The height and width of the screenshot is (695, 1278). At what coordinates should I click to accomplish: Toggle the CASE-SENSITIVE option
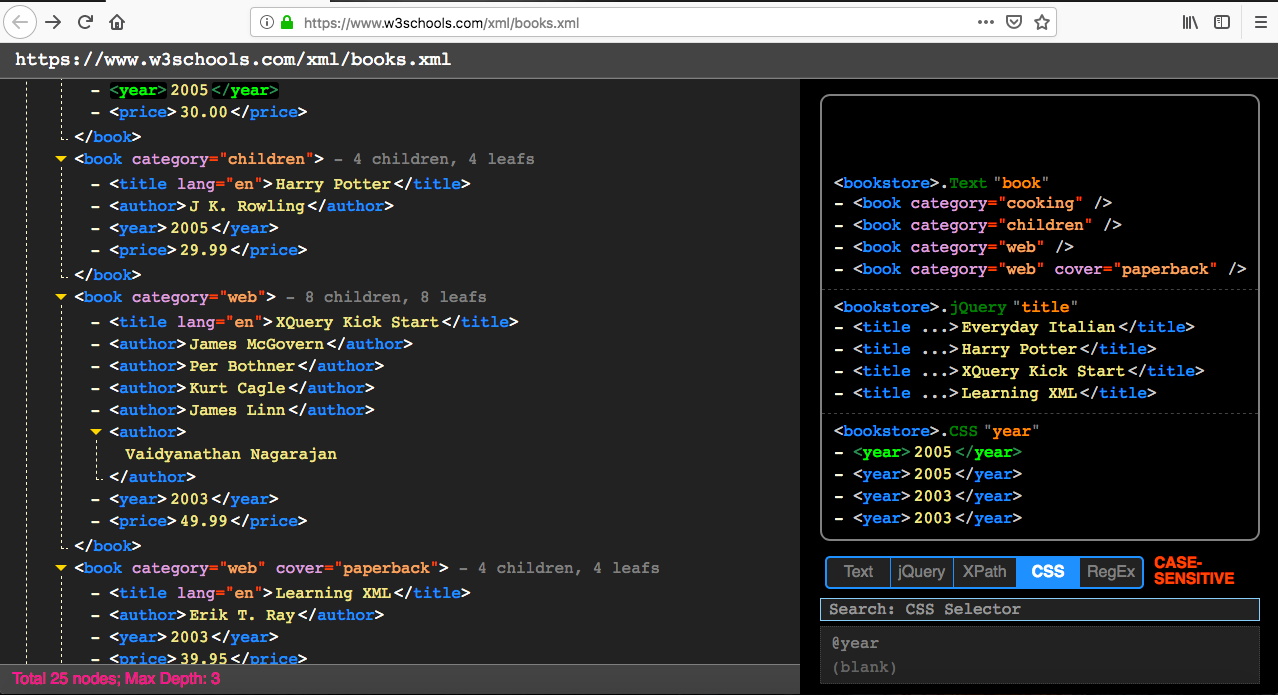[x=1194, y=571]
